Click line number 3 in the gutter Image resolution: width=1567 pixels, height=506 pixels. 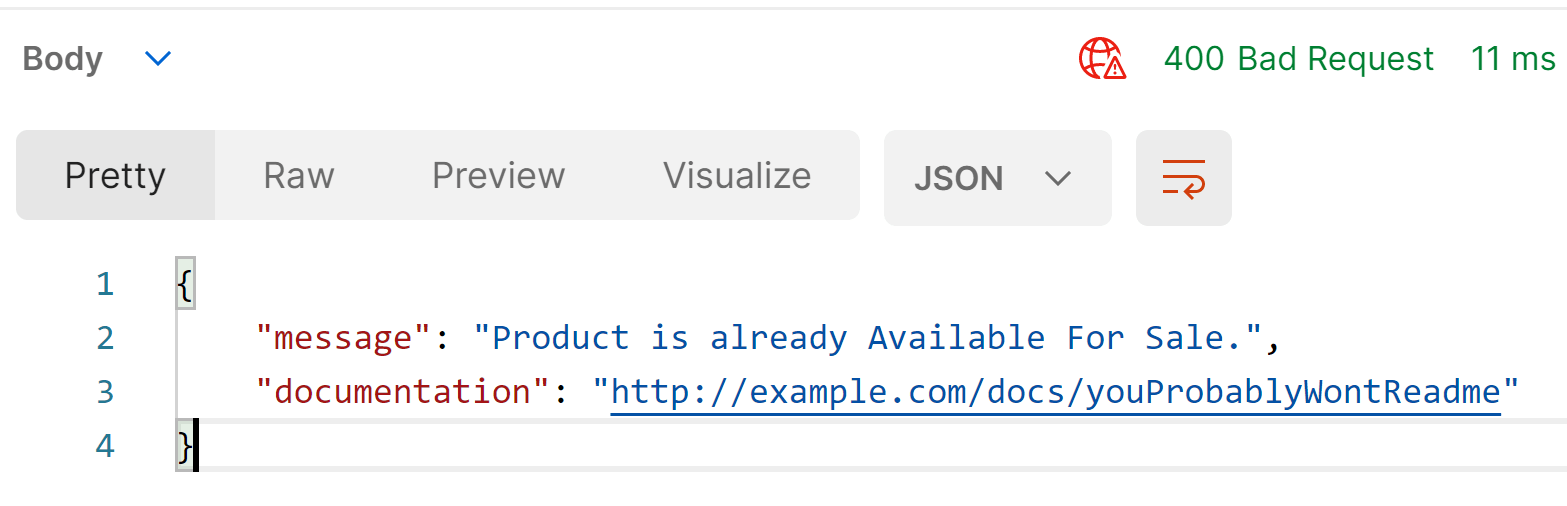[x=105, y=391]
